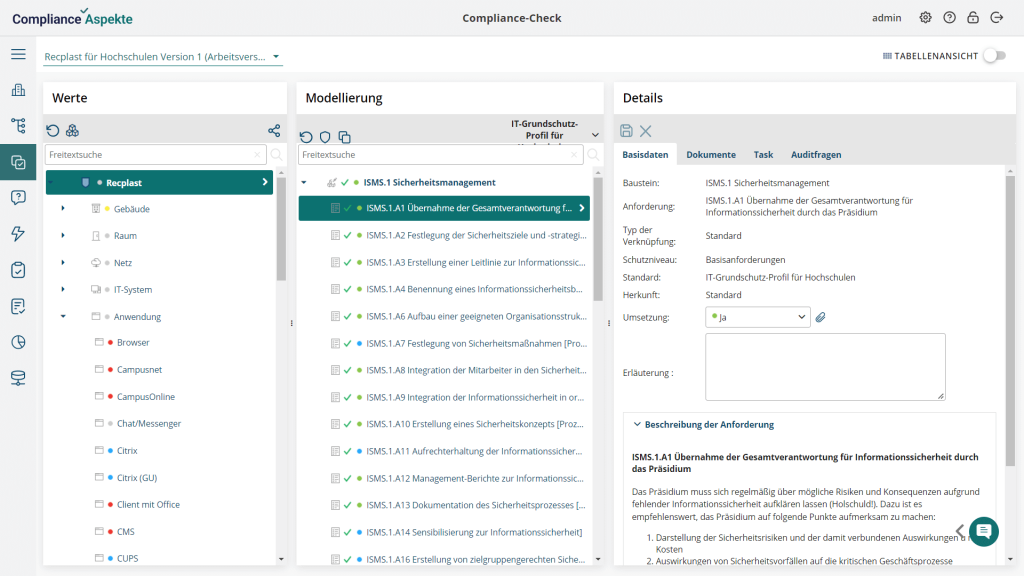Tick the checkbox beside ISMS.1.A3

tap(345, 261)
